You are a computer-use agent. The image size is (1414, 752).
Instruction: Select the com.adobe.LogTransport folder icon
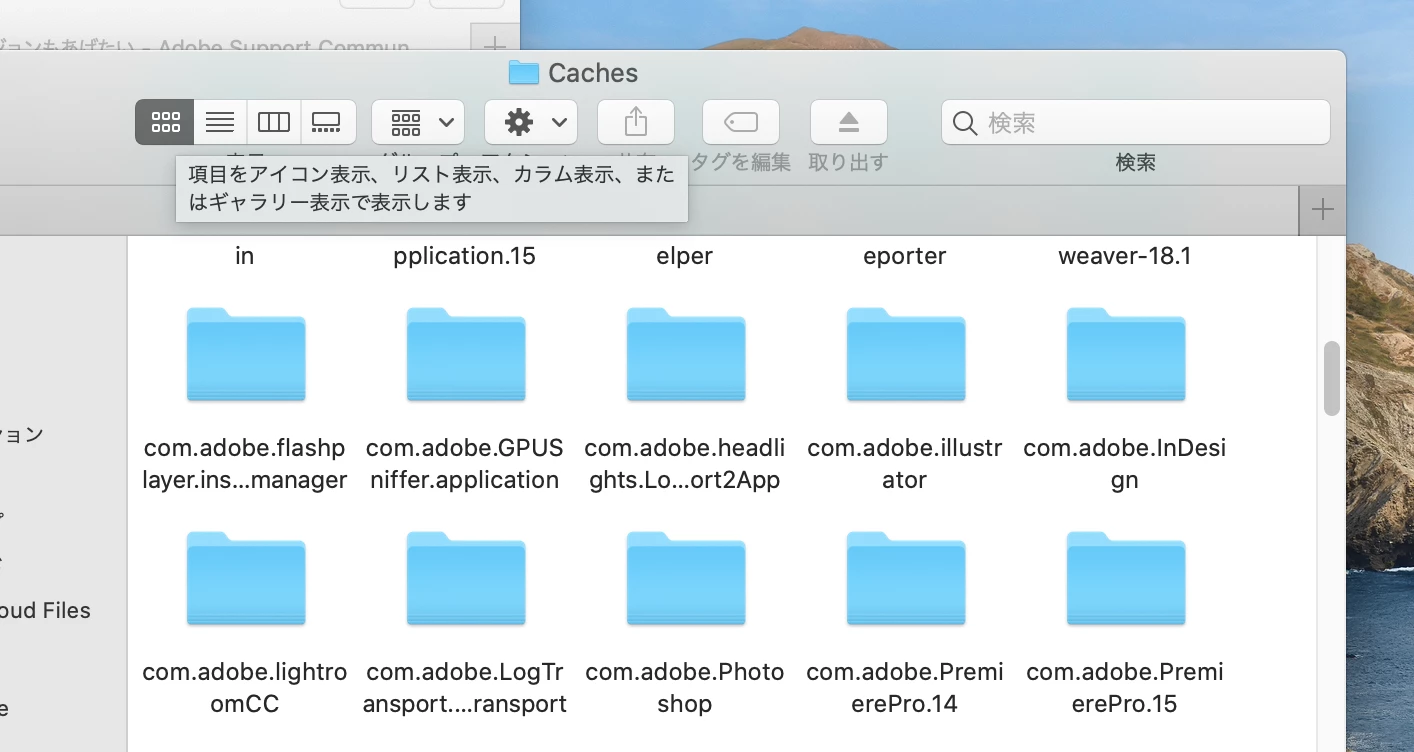pyautogui.click(x=466, y=579)
